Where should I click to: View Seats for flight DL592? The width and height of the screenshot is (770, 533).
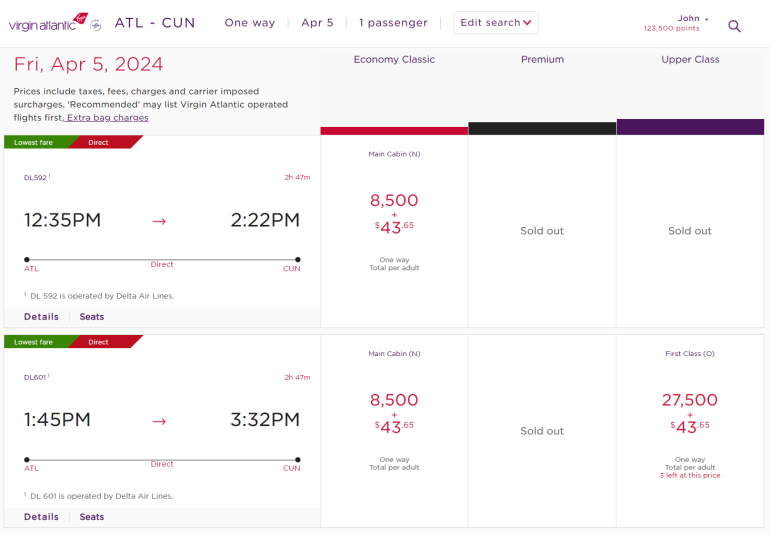click(x=92, y=317)
